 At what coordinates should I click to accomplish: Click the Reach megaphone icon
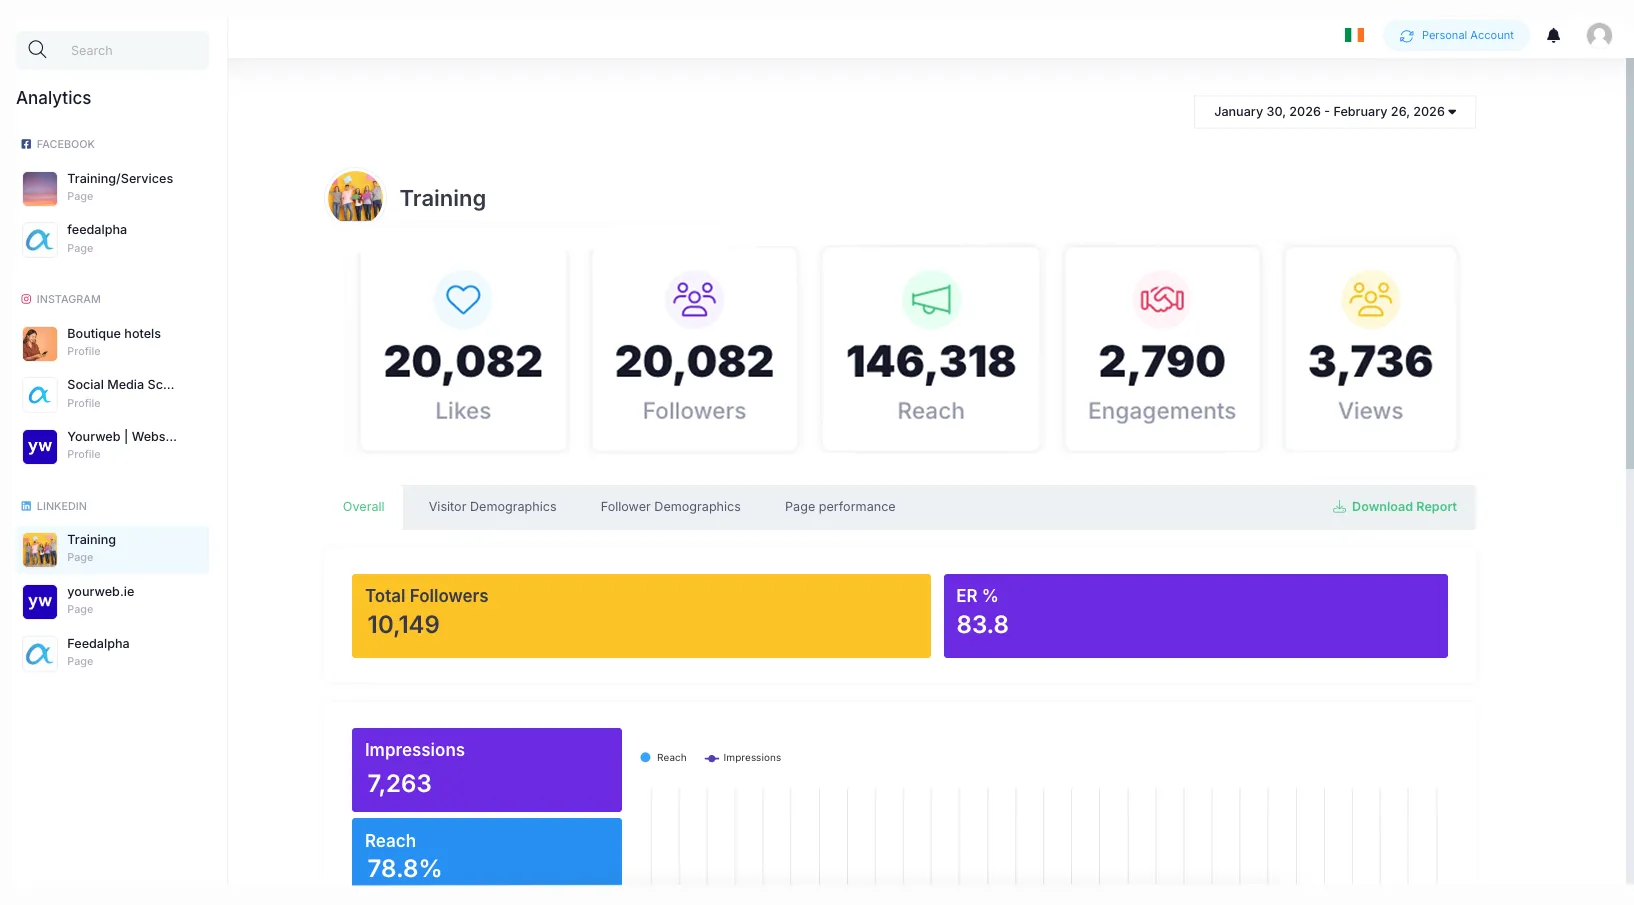click(x=930, y=299)
